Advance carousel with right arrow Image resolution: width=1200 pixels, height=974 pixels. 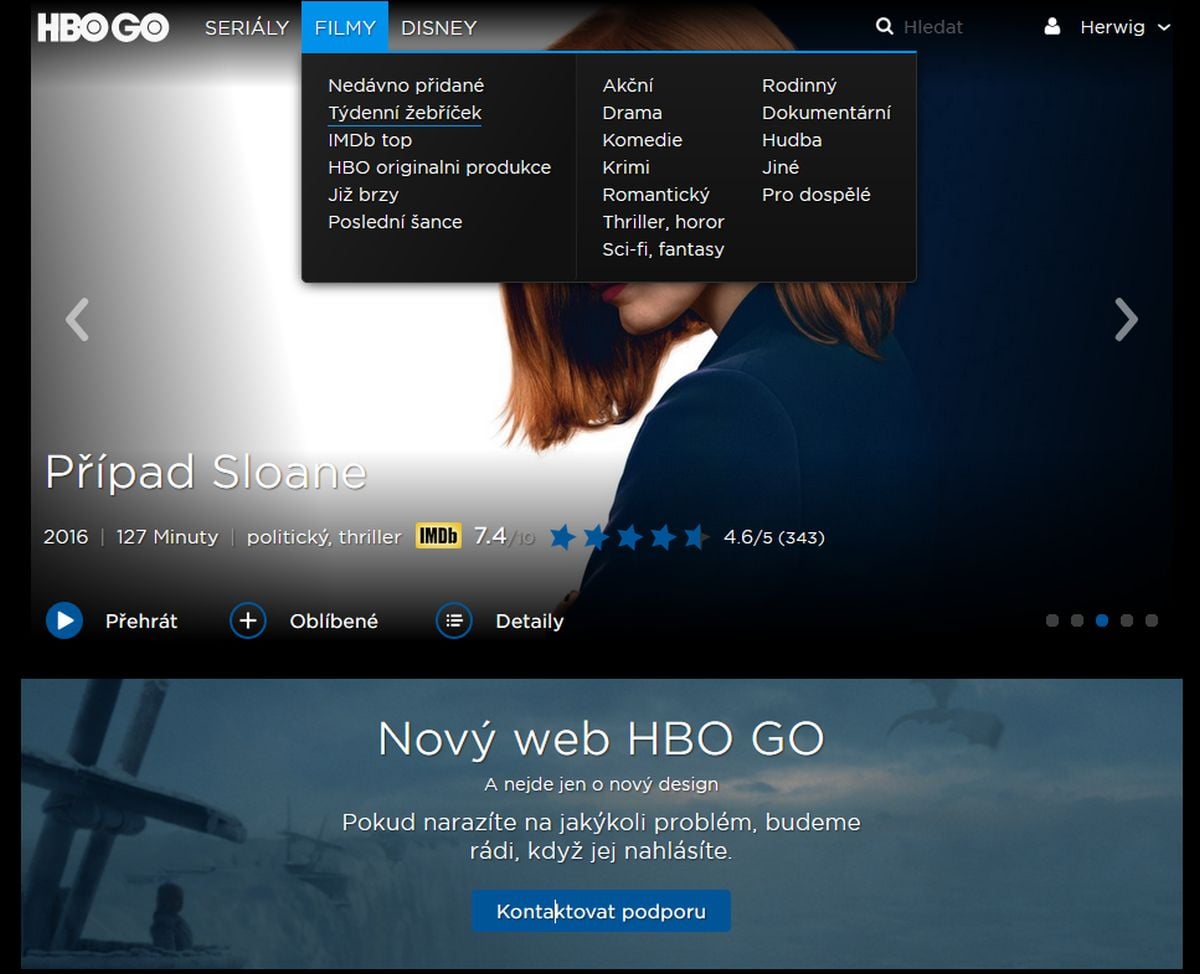[x=1126, y=319]
